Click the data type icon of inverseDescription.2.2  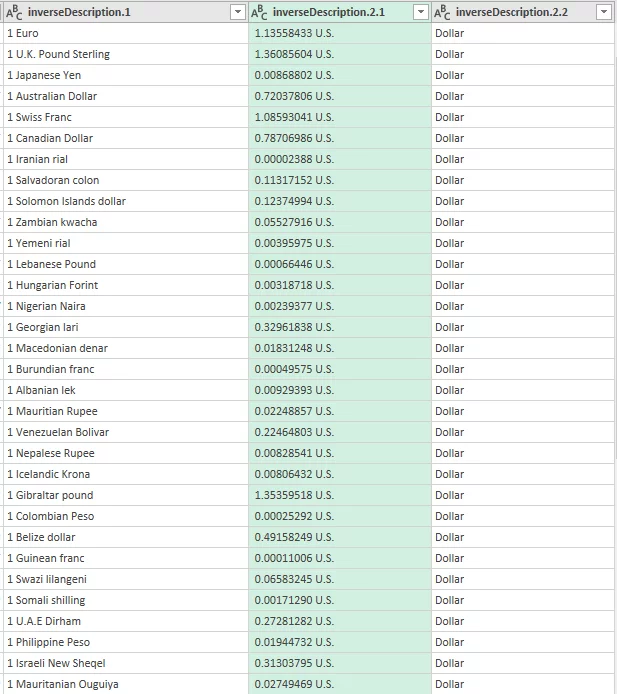442,12
